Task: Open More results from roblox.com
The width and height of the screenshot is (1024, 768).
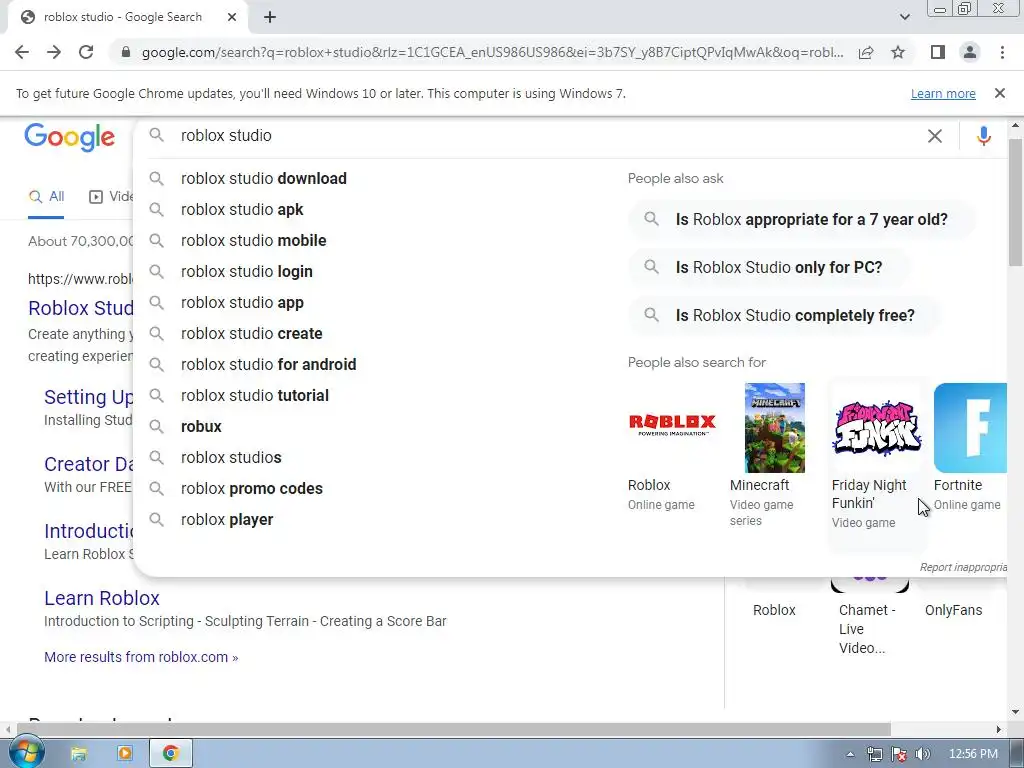Action: 141,657
